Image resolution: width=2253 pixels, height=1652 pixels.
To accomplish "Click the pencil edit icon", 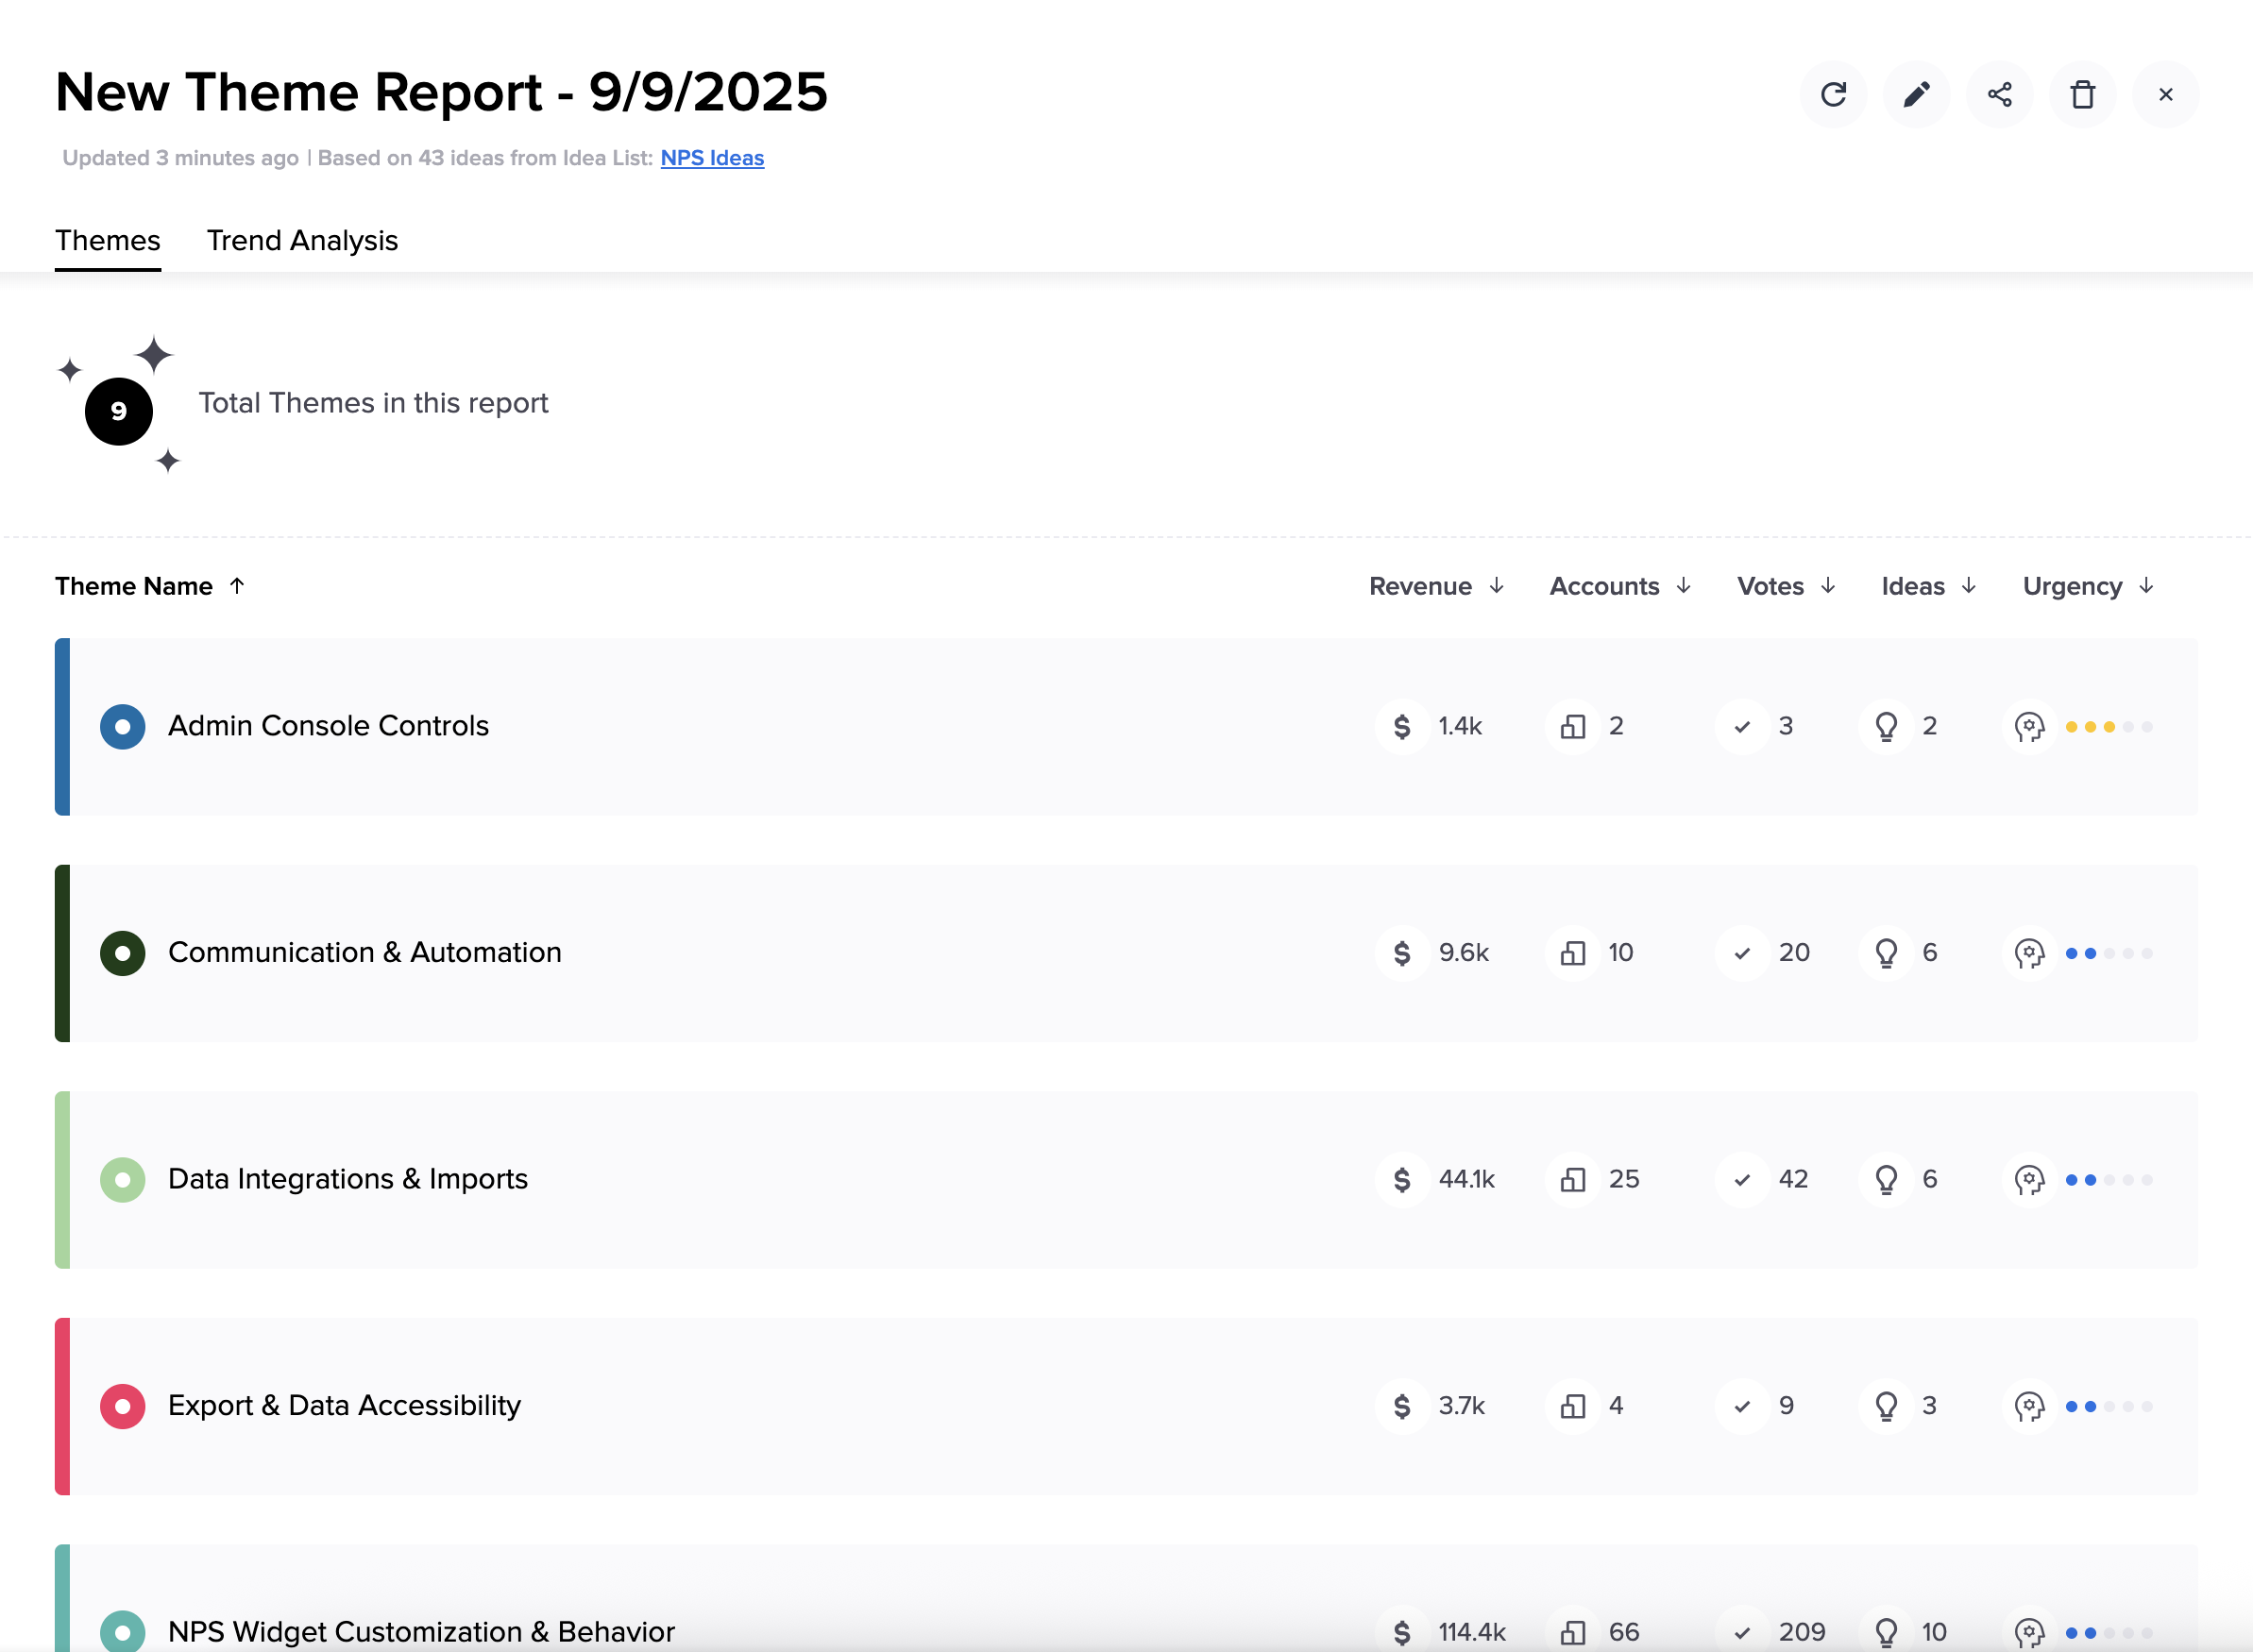I will 1916,95.
